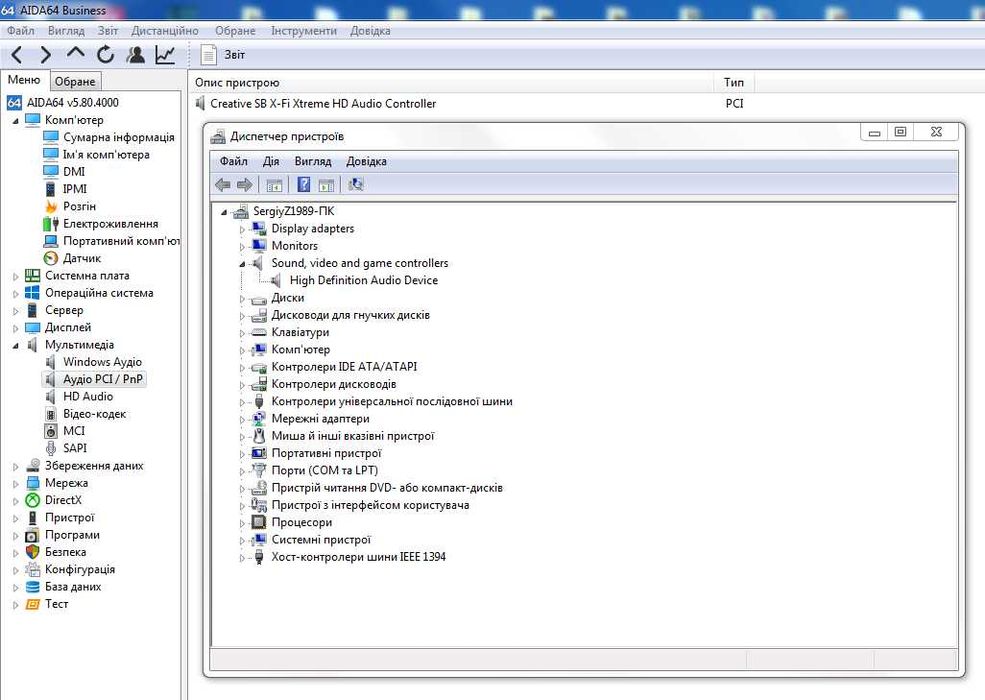The height and width of the screenshot is (700, 985).
Task: Open the AIDA64 Вигляд menu
Action: [66, 31]
